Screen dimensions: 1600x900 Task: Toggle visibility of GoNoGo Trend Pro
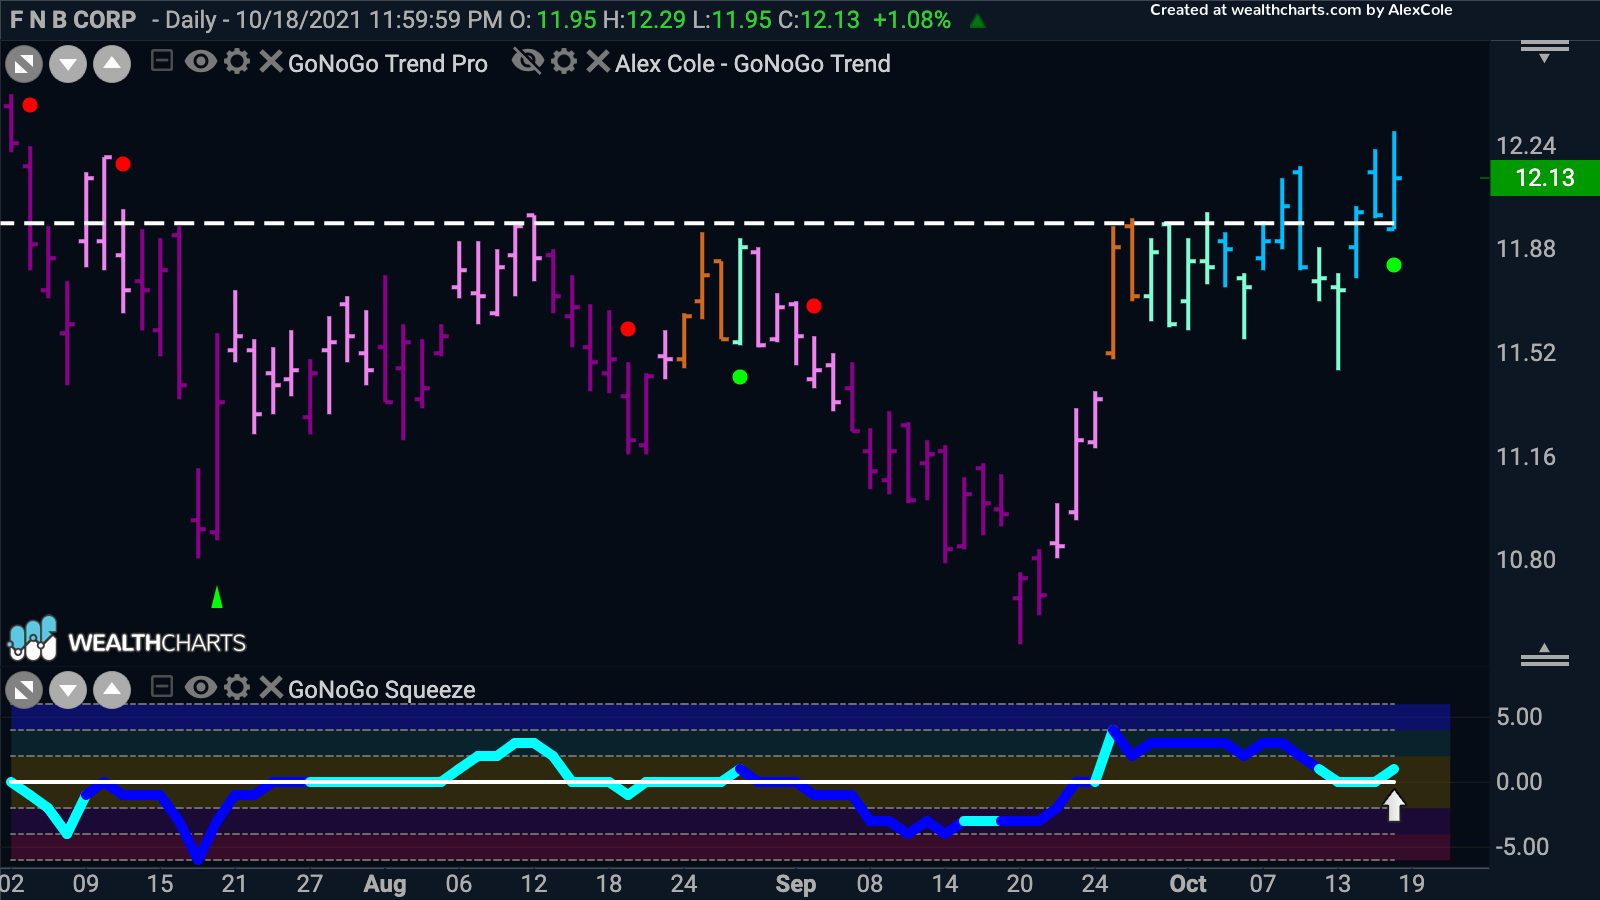[x=200, y=62]
